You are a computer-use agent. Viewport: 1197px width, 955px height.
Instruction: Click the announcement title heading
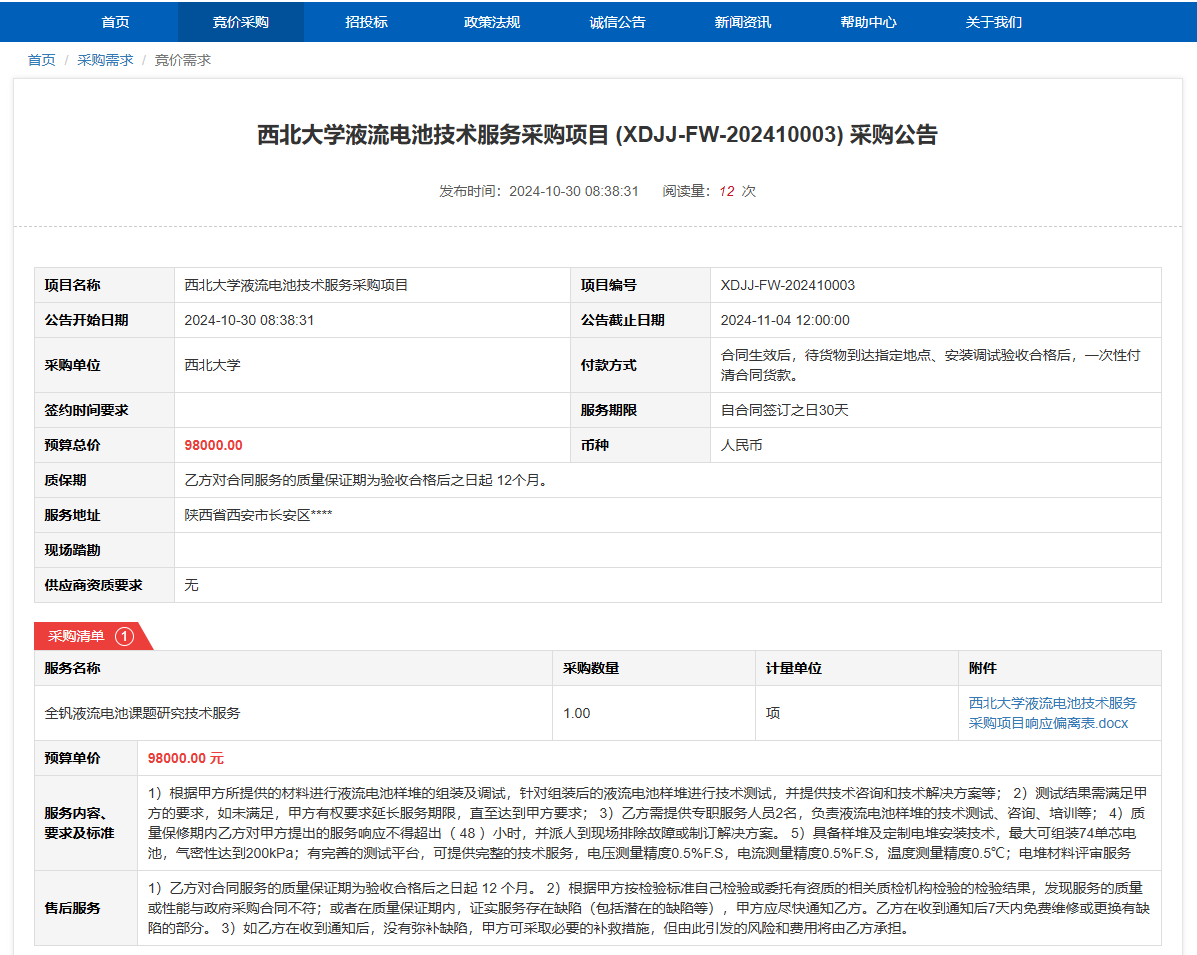[x=597, y=134]
